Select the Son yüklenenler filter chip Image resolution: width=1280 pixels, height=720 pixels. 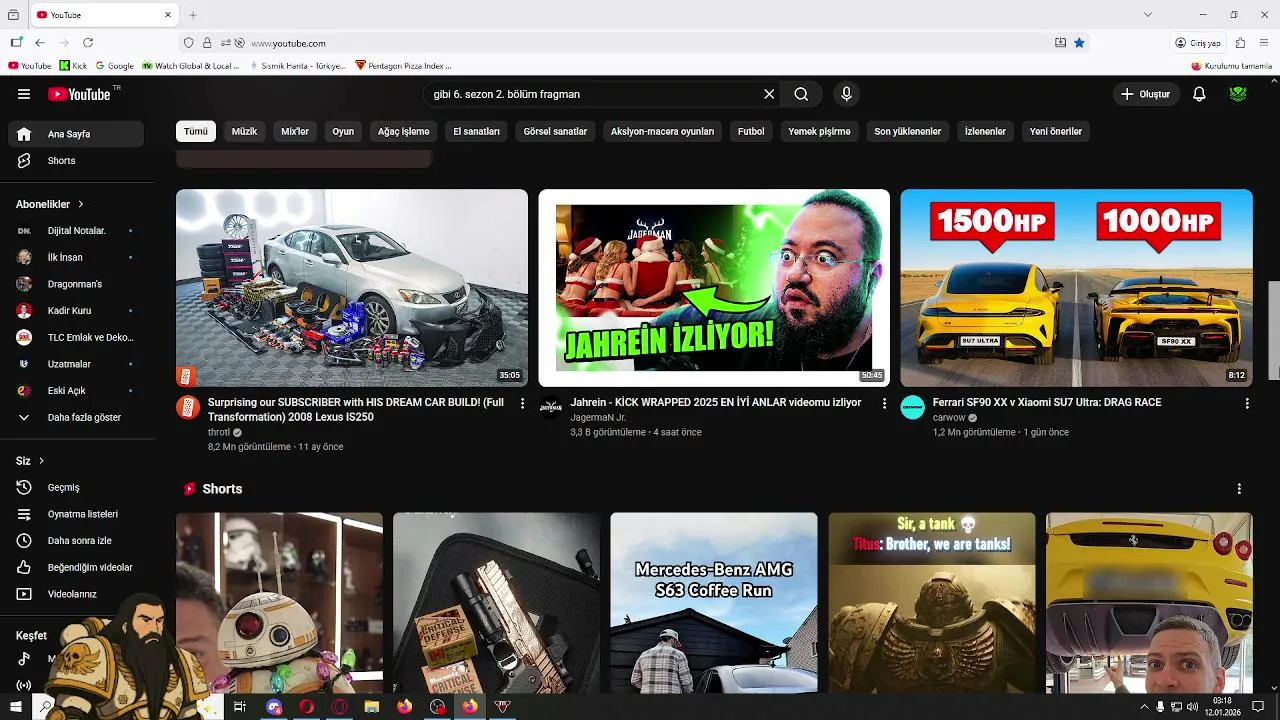point(908,131)
